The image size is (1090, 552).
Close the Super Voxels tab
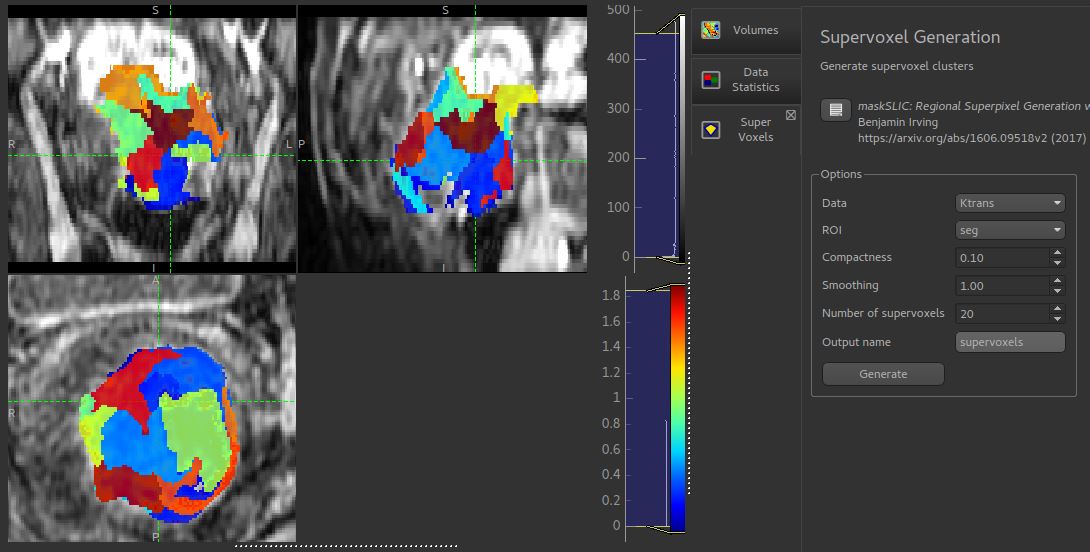tap(790, 115)
